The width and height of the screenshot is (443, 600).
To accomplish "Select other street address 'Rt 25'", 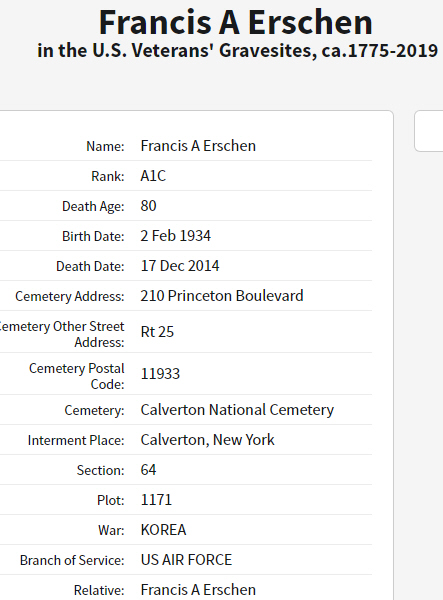I will [x=157, y=332].
